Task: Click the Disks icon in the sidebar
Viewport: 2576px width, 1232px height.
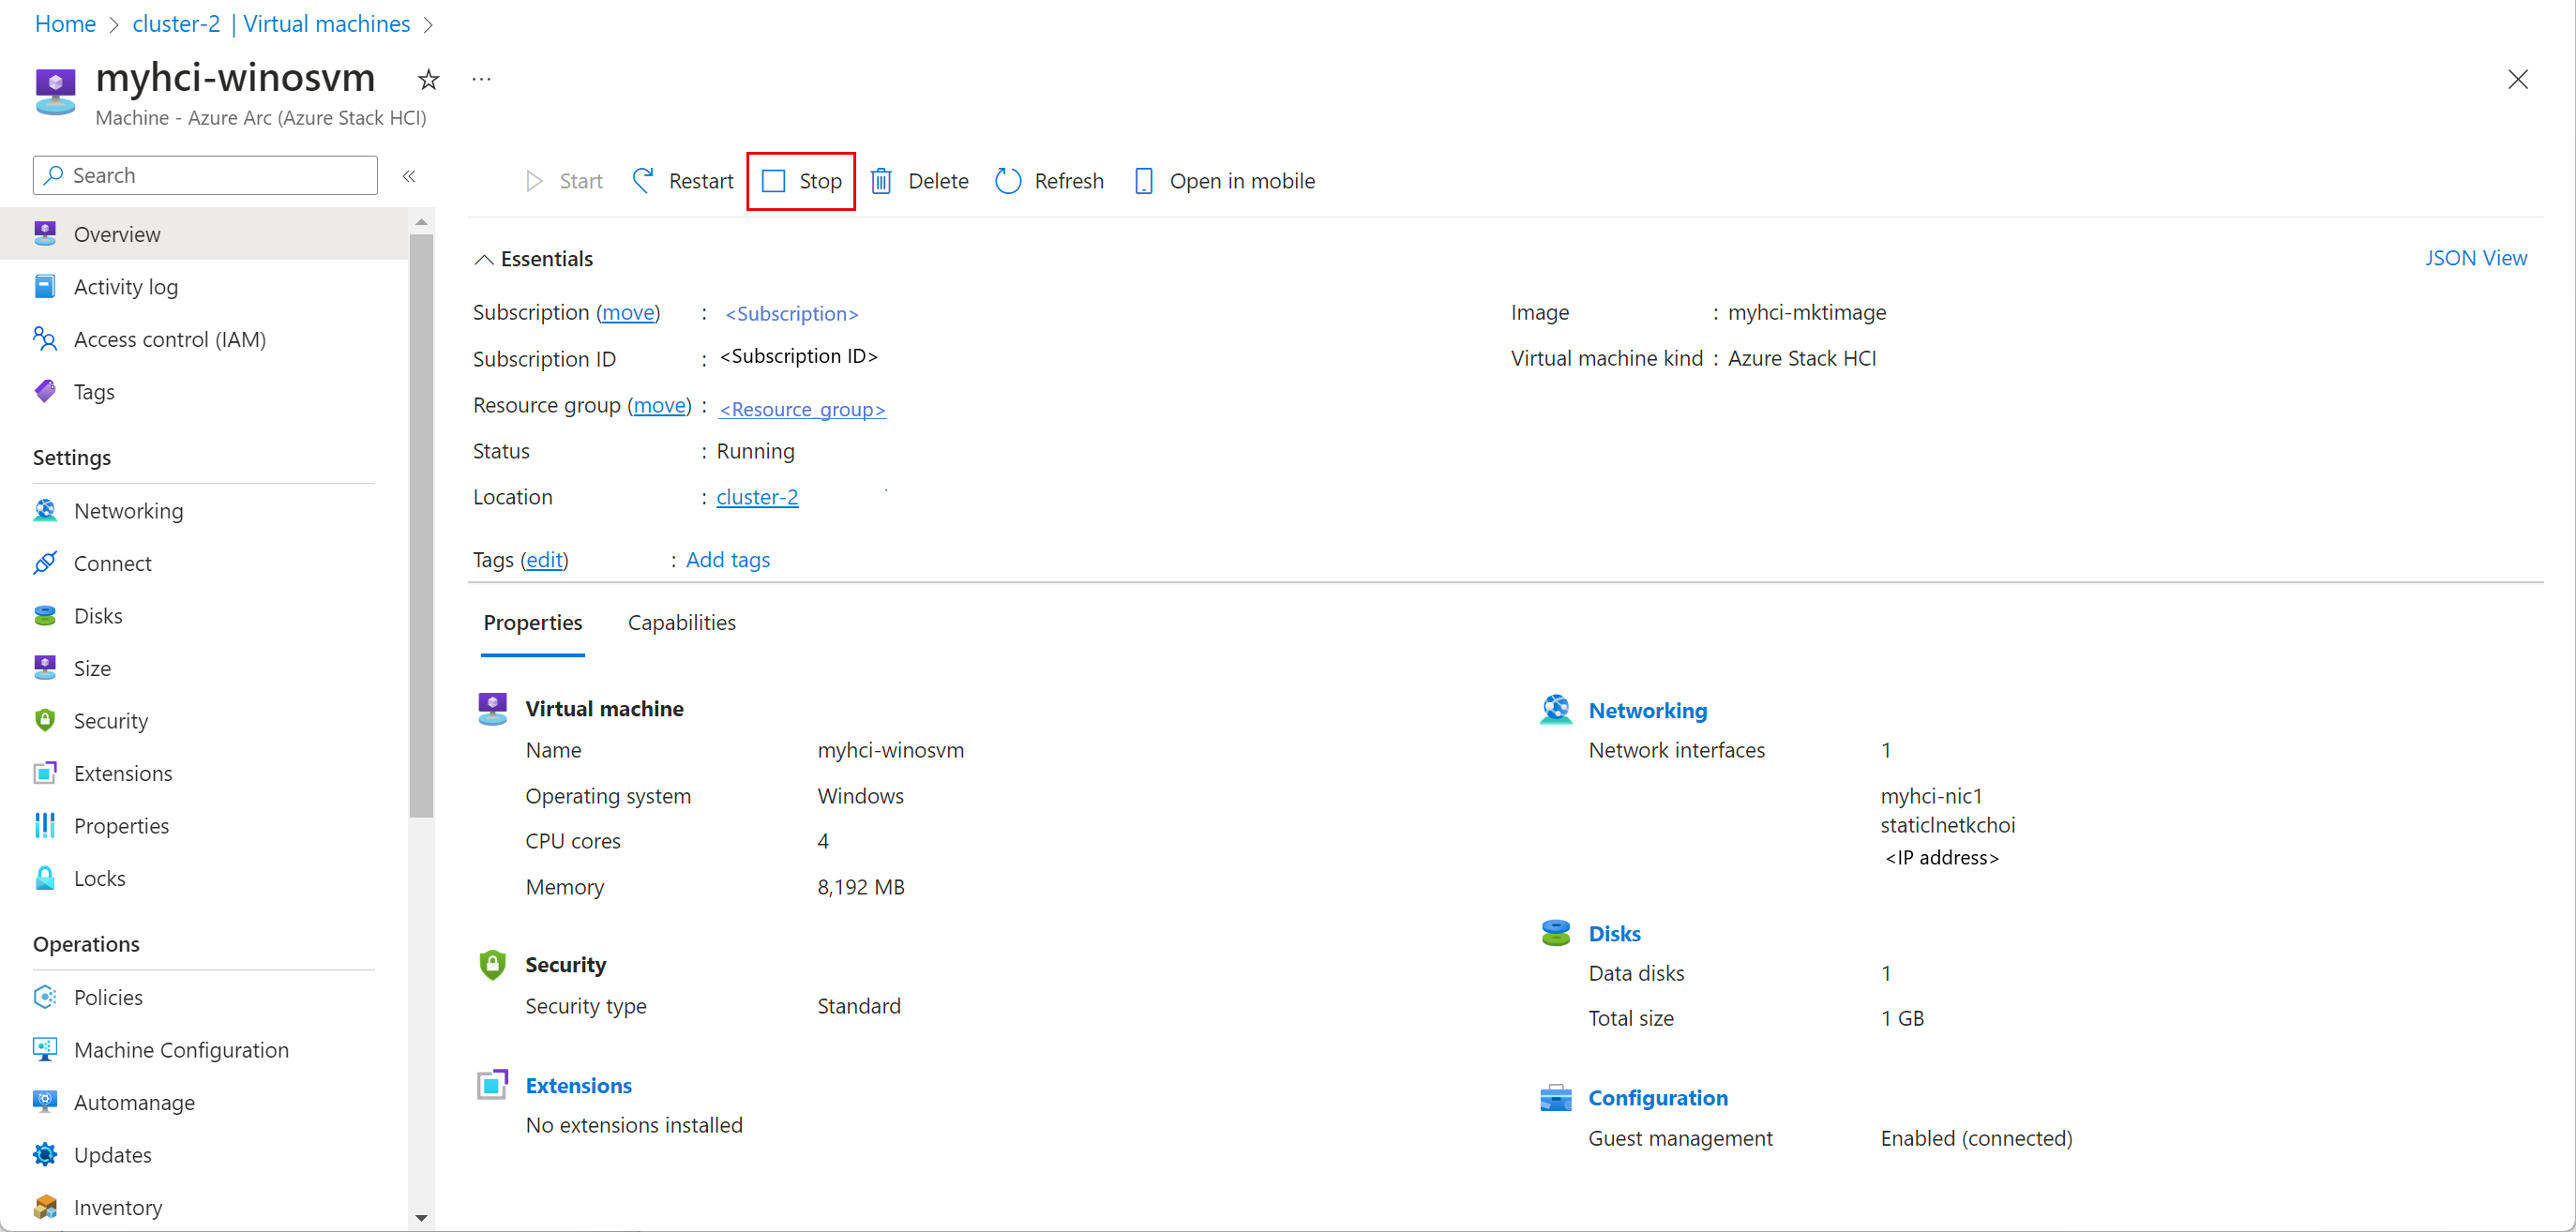Action: pyautogui.click(x=45, y=616)
